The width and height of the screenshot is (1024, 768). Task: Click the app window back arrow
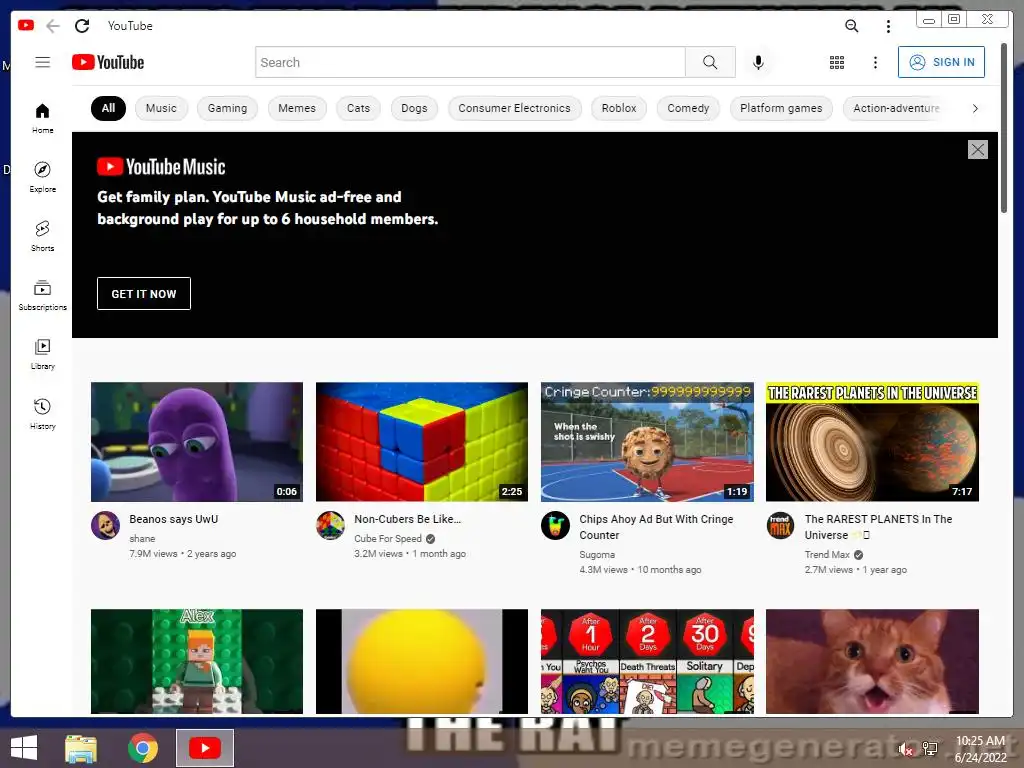coord(53,25)
